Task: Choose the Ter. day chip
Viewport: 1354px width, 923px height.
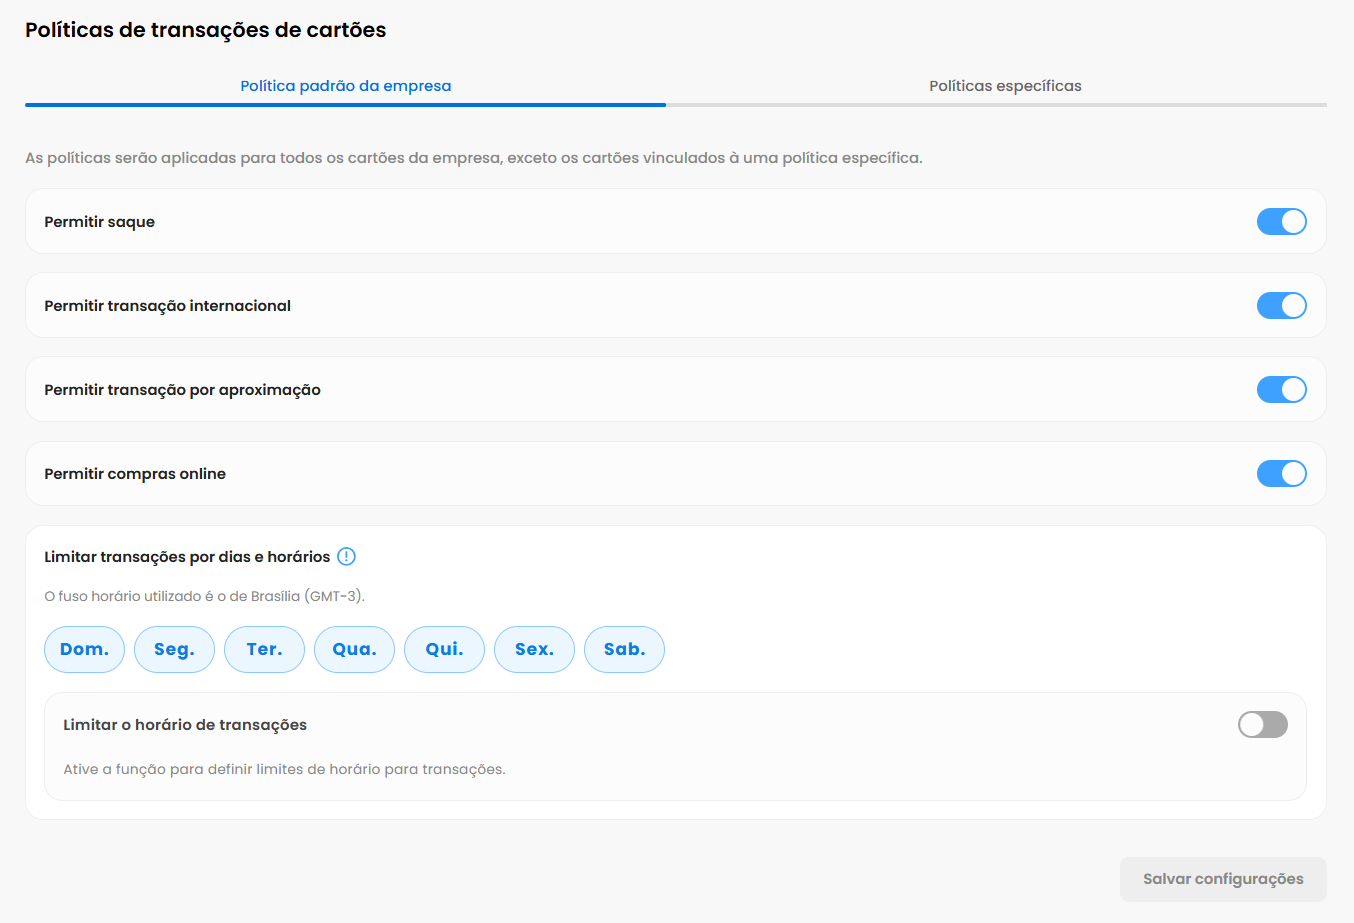Action: (x=264, y=650)
